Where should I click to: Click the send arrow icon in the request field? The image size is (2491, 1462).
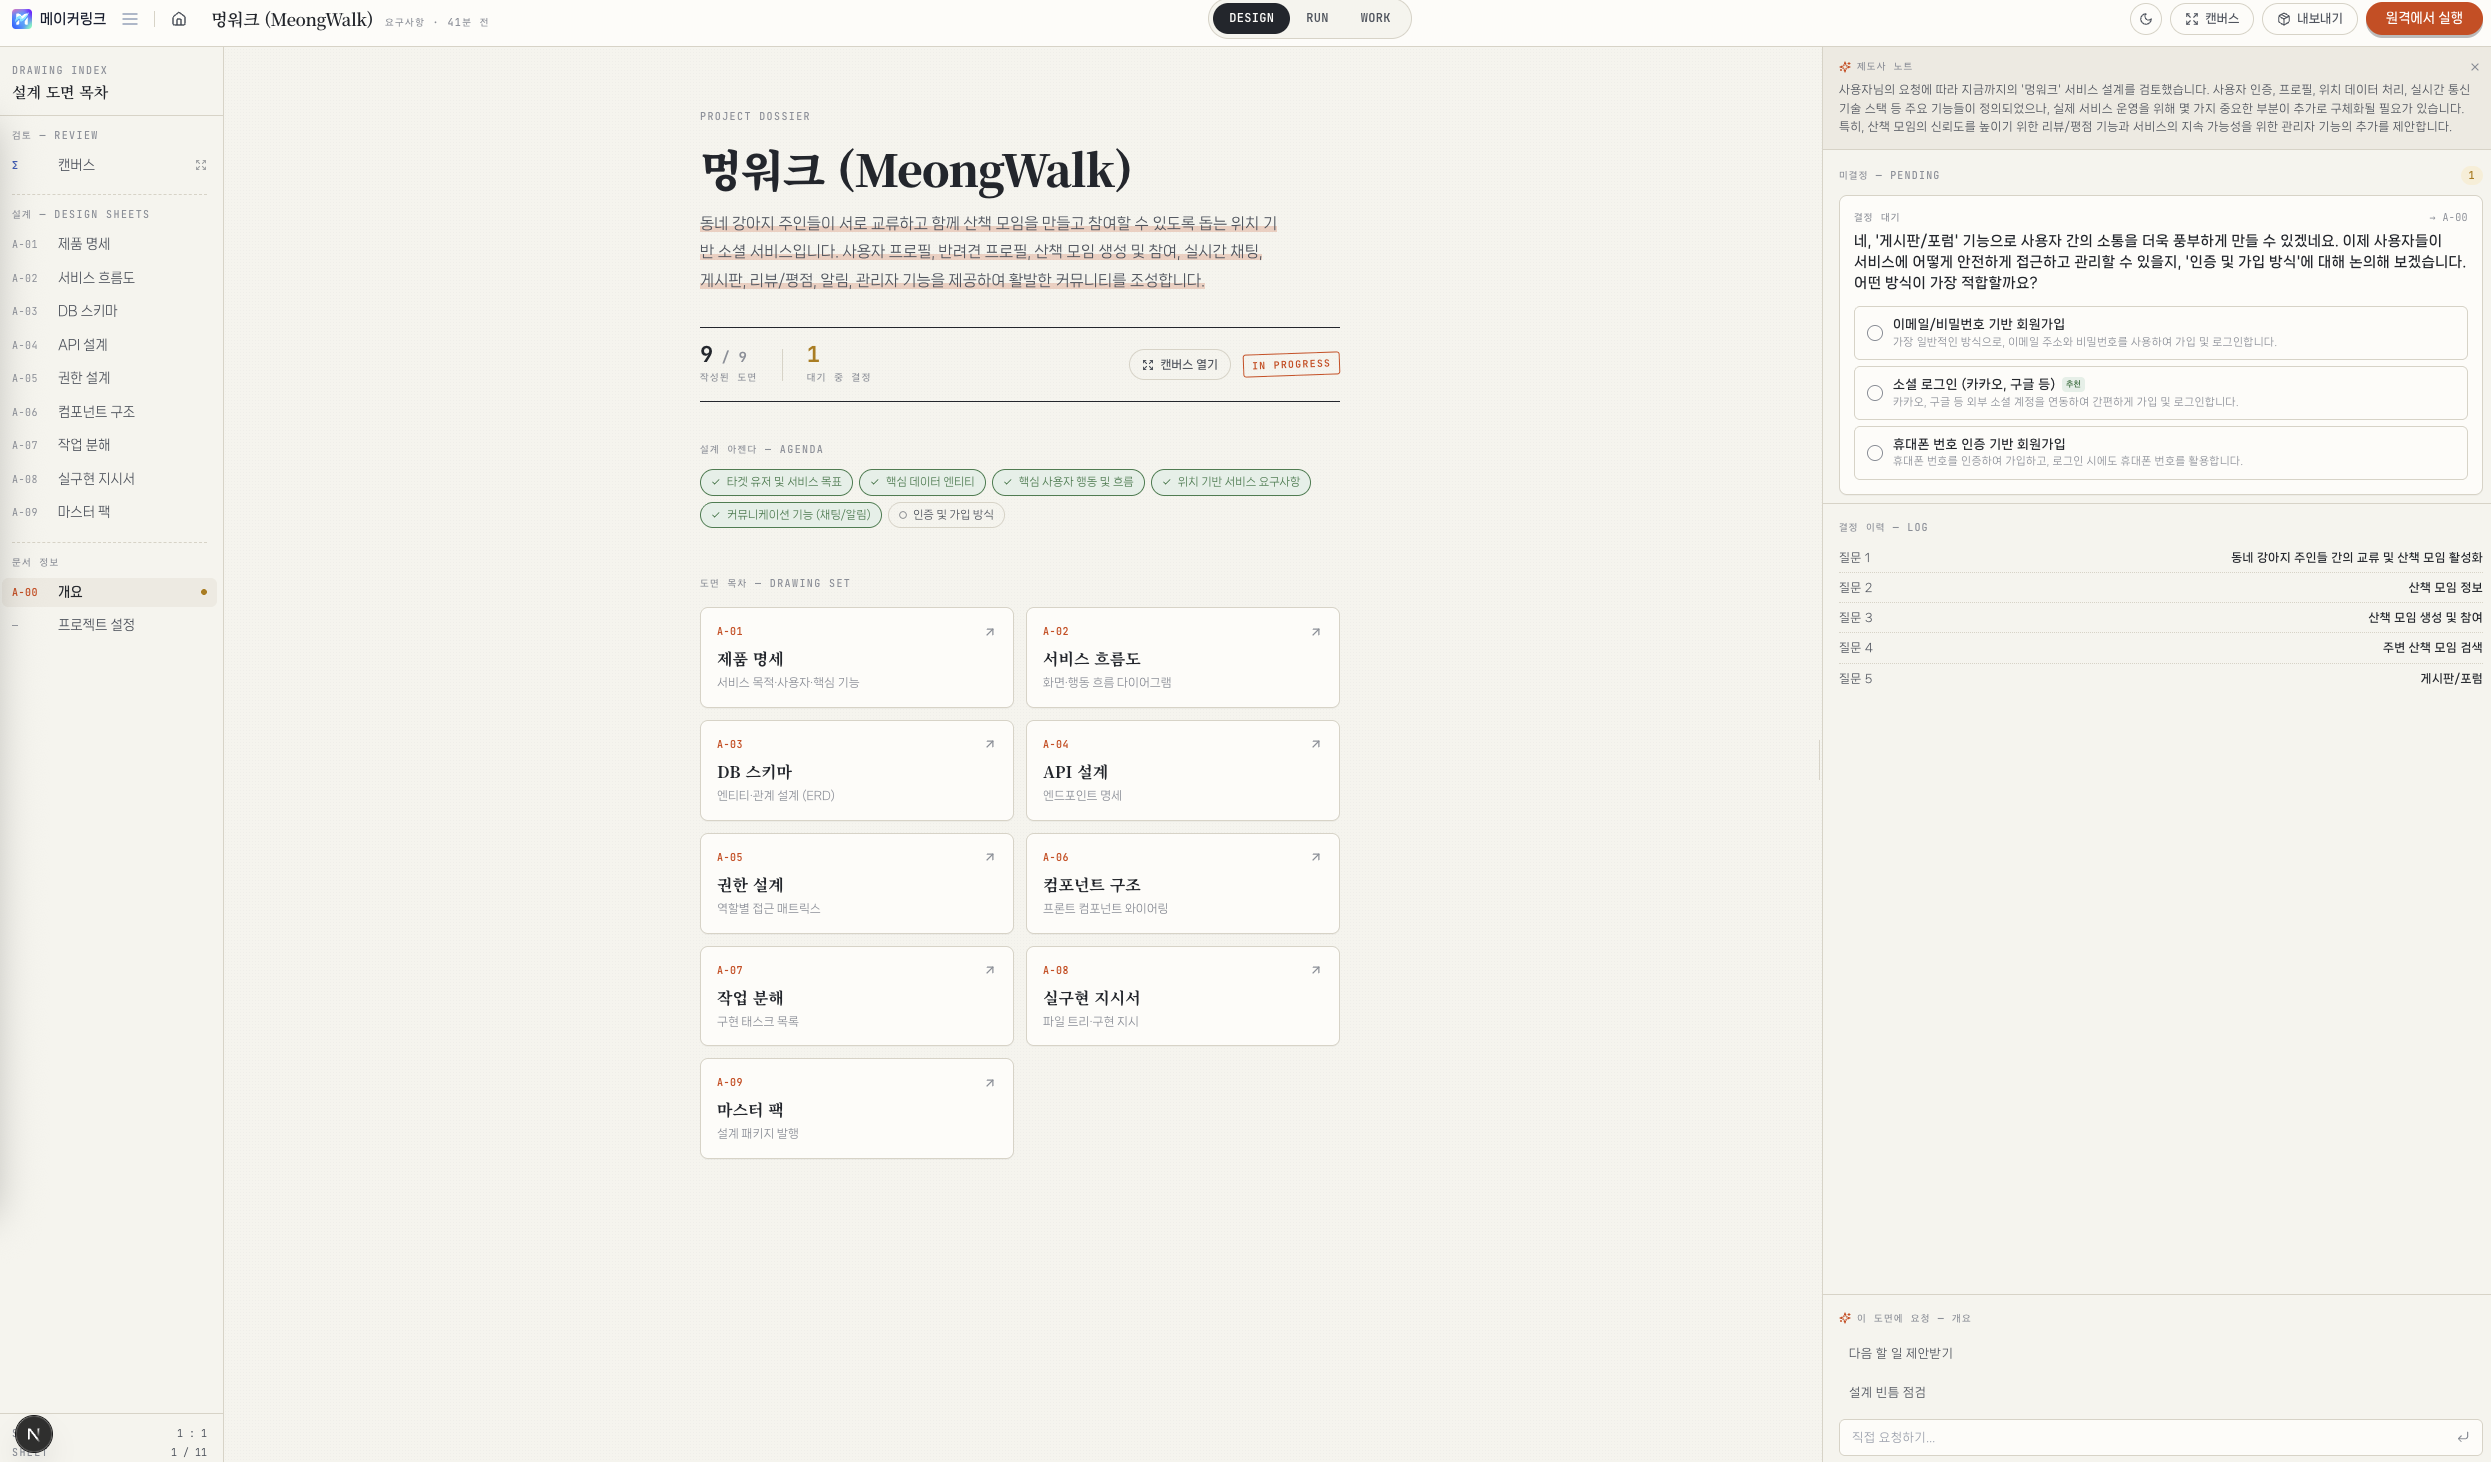tap(2463, 1437)
